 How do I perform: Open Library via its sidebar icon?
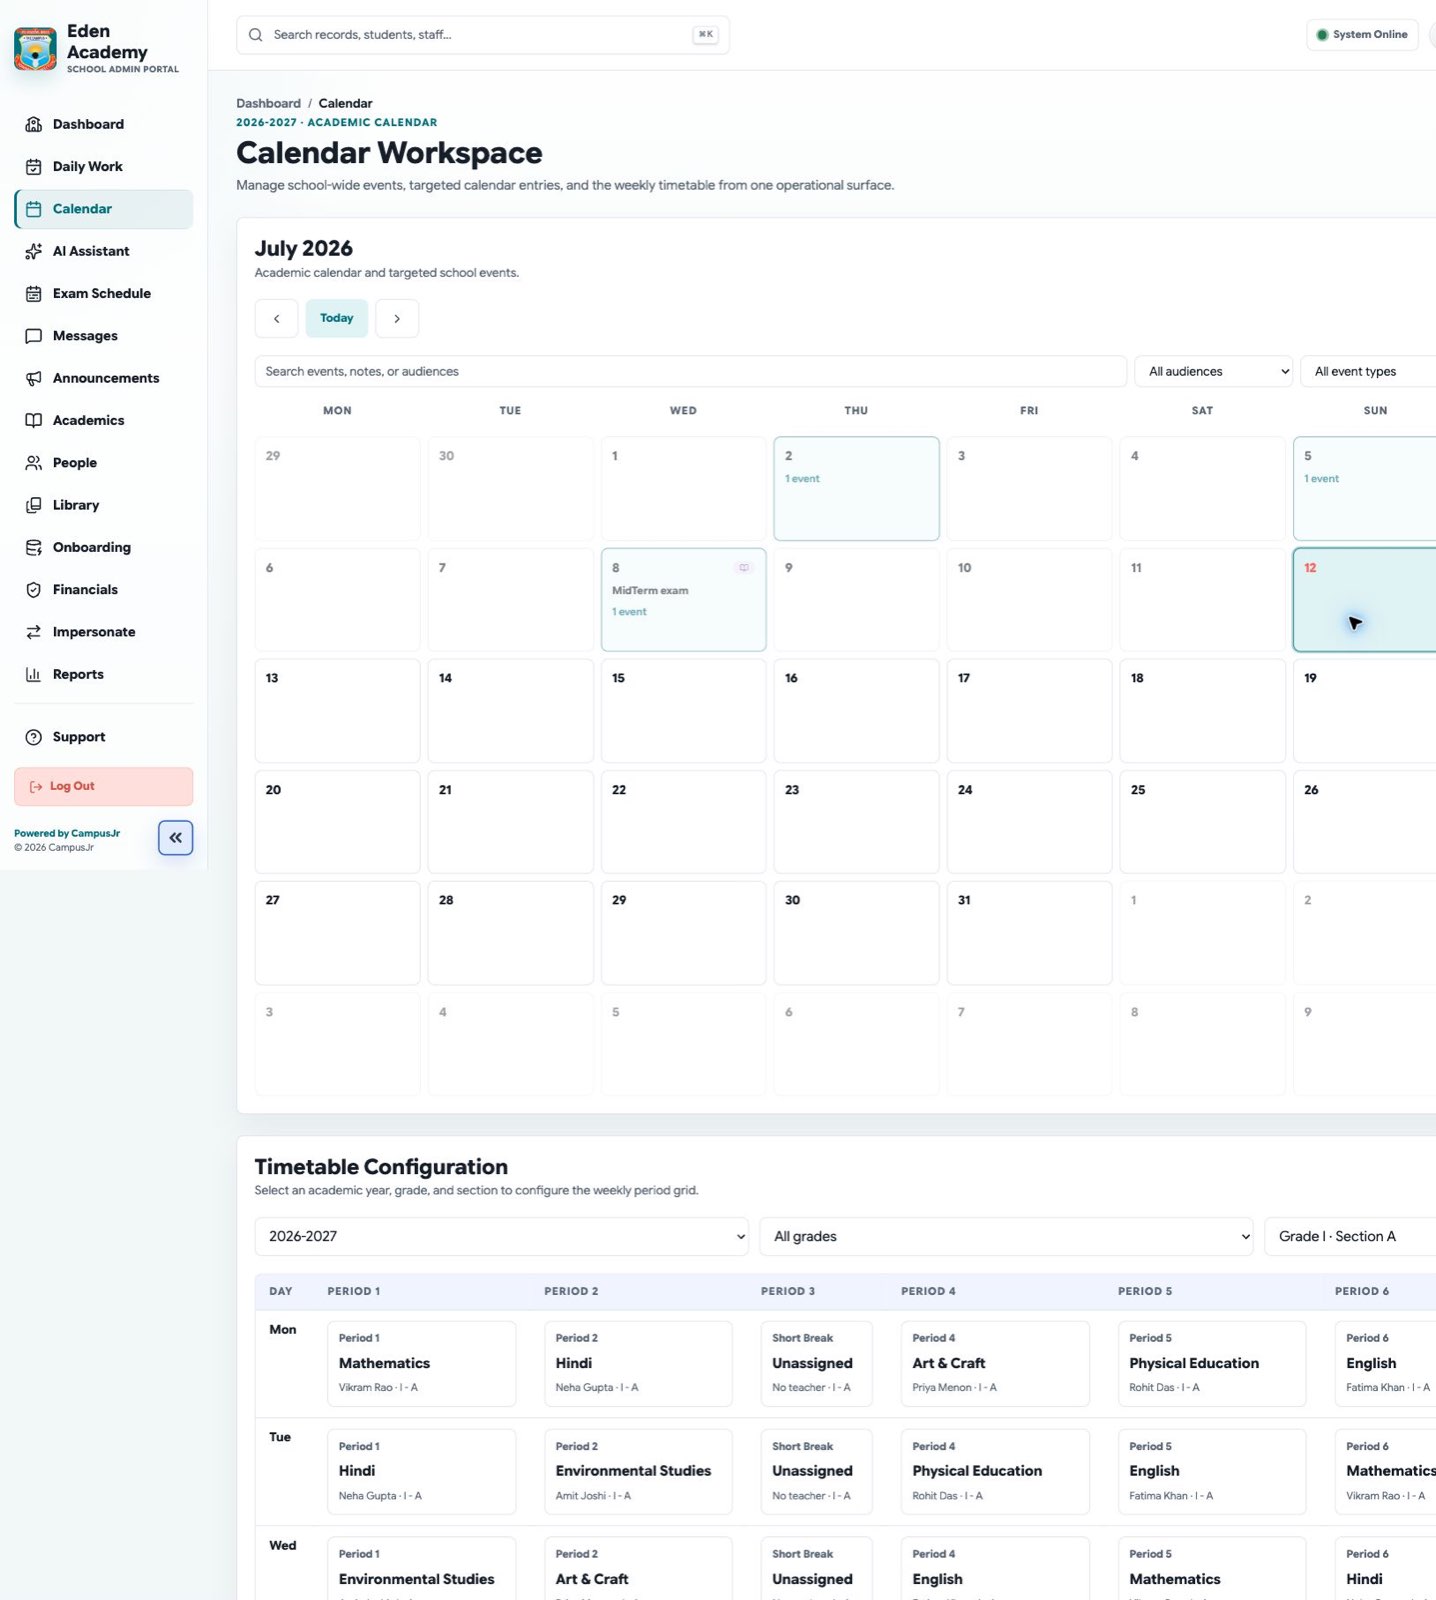33,505
